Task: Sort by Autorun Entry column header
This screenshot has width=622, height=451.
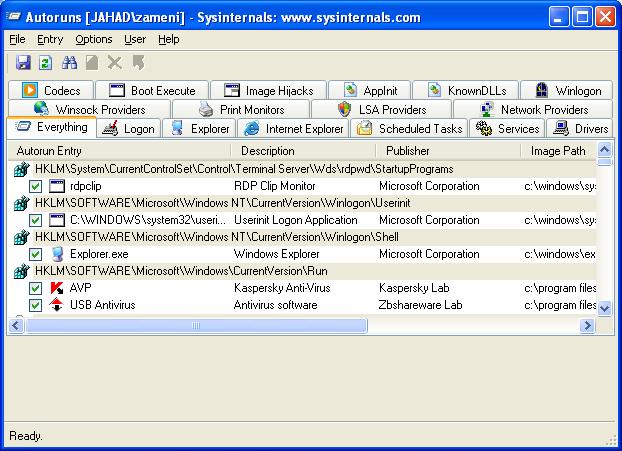Action: (x=119, y=151)
